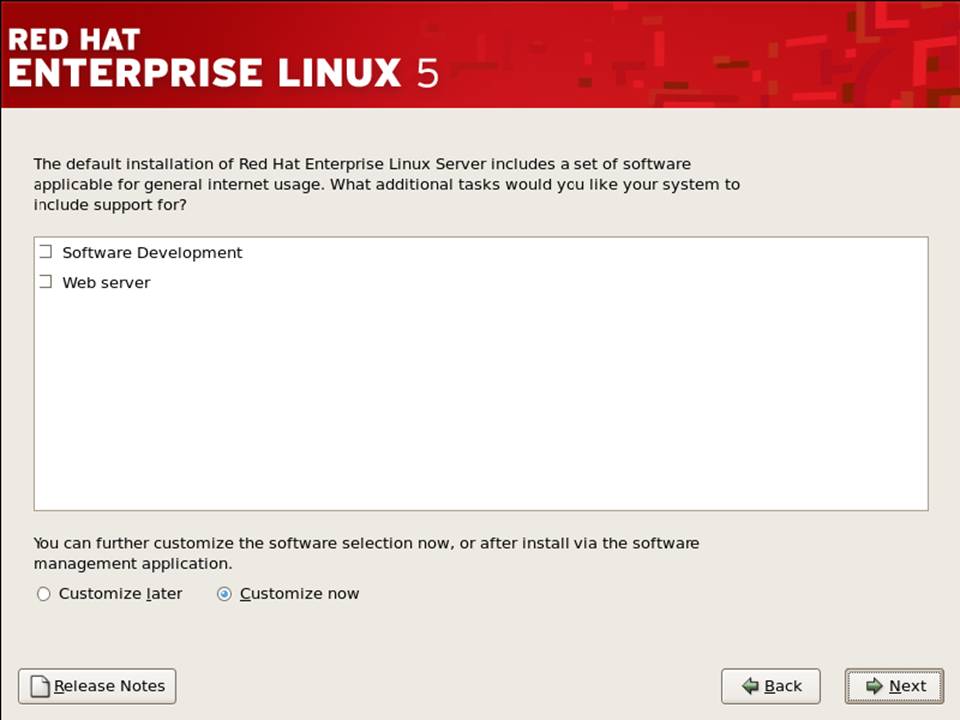Click inside the empty package selection list
The width and height of the screenshot is (960, 720).
point(480,400)
